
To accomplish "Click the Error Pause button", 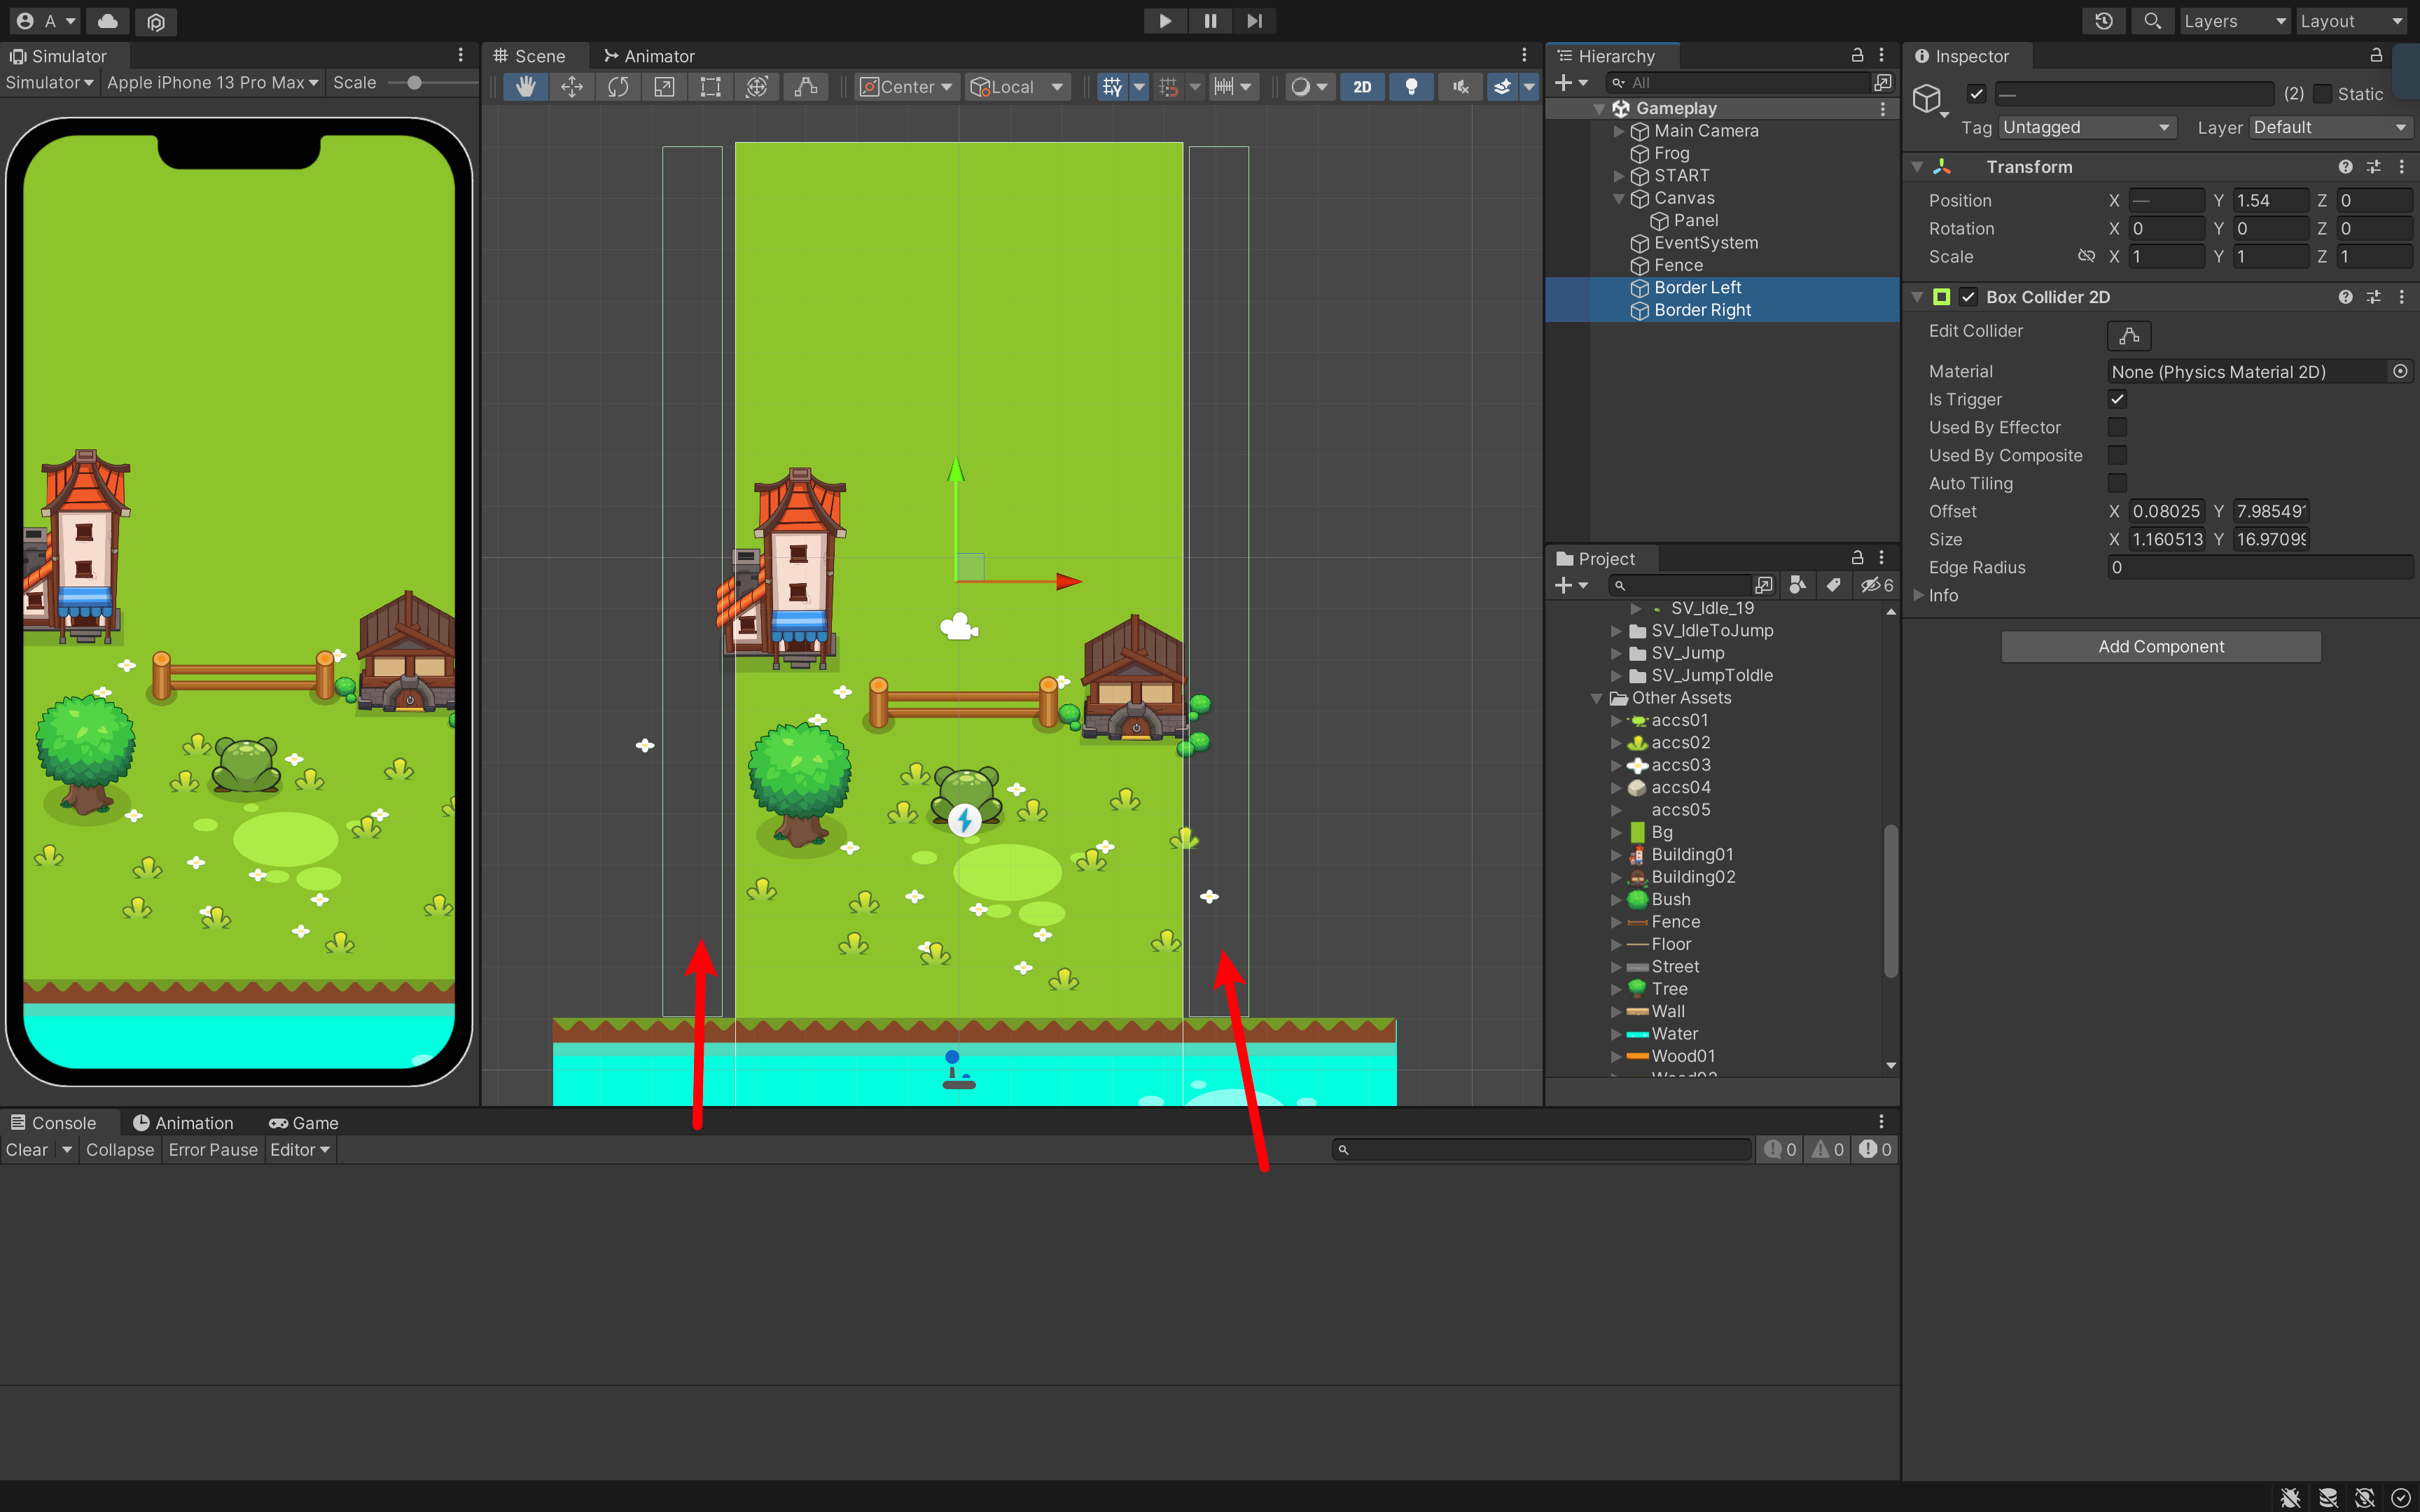I will click(x=213, y=1150).
